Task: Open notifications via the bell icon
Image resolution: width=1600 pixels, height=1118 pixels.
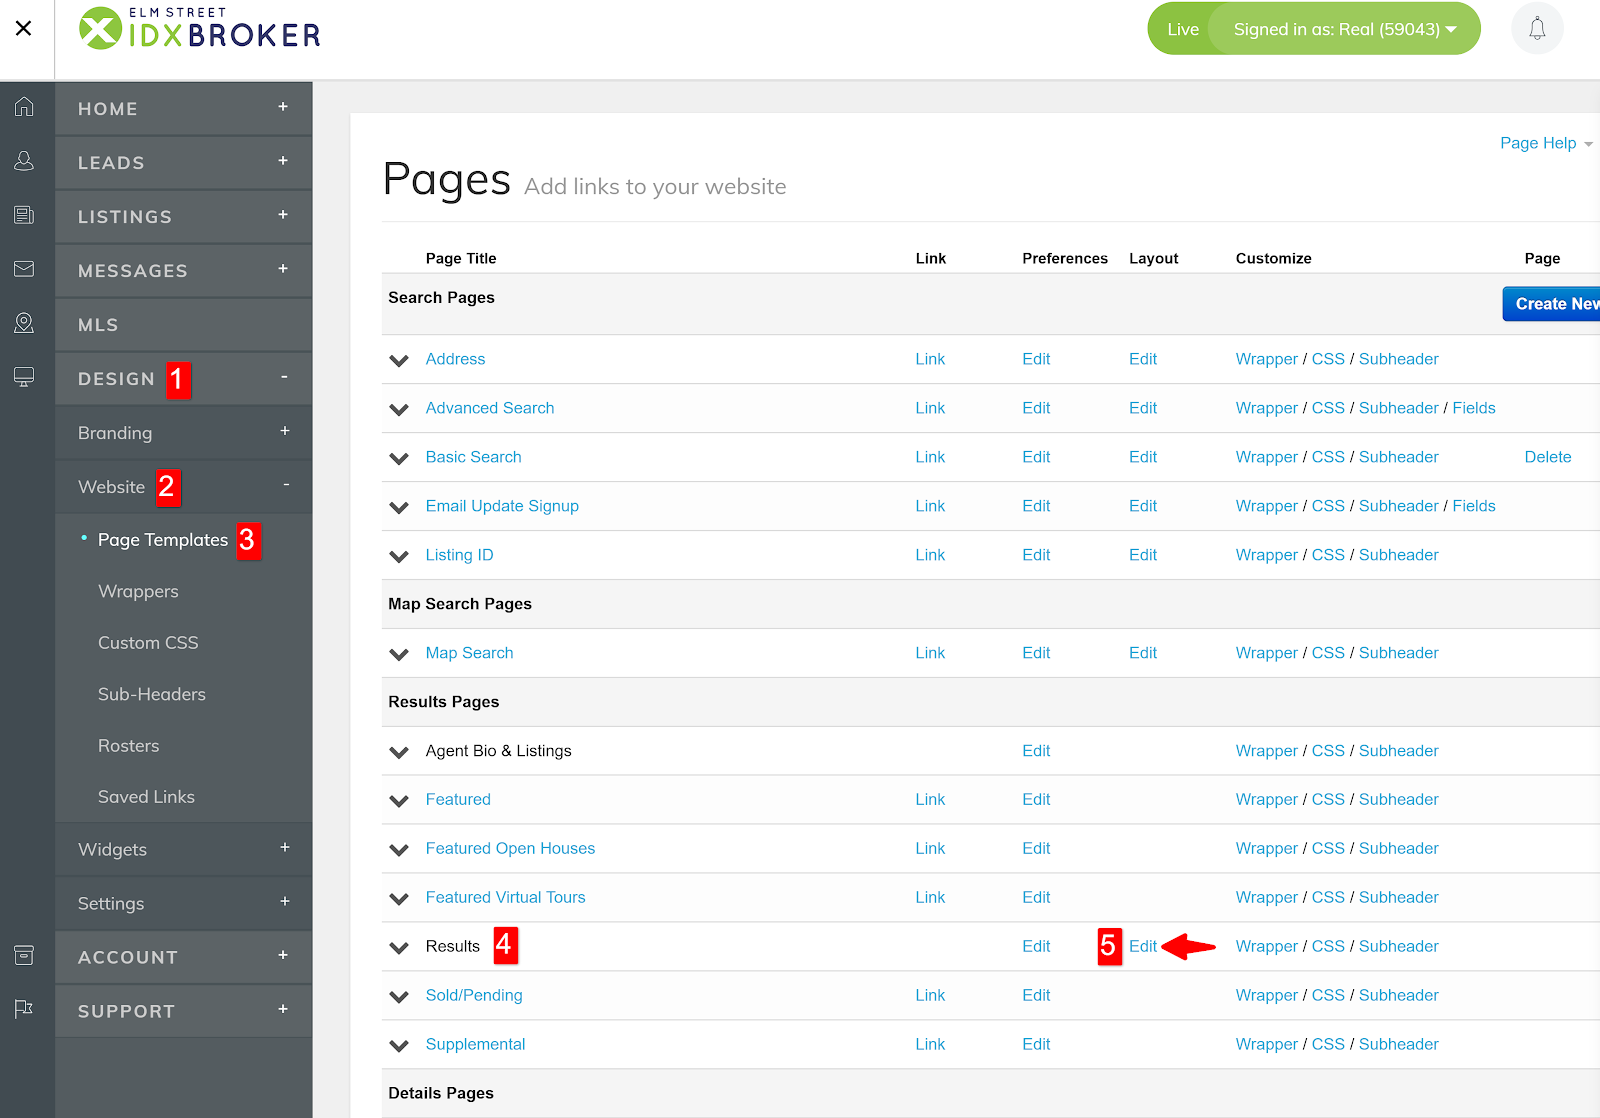Action: (x=1537, y=29)
